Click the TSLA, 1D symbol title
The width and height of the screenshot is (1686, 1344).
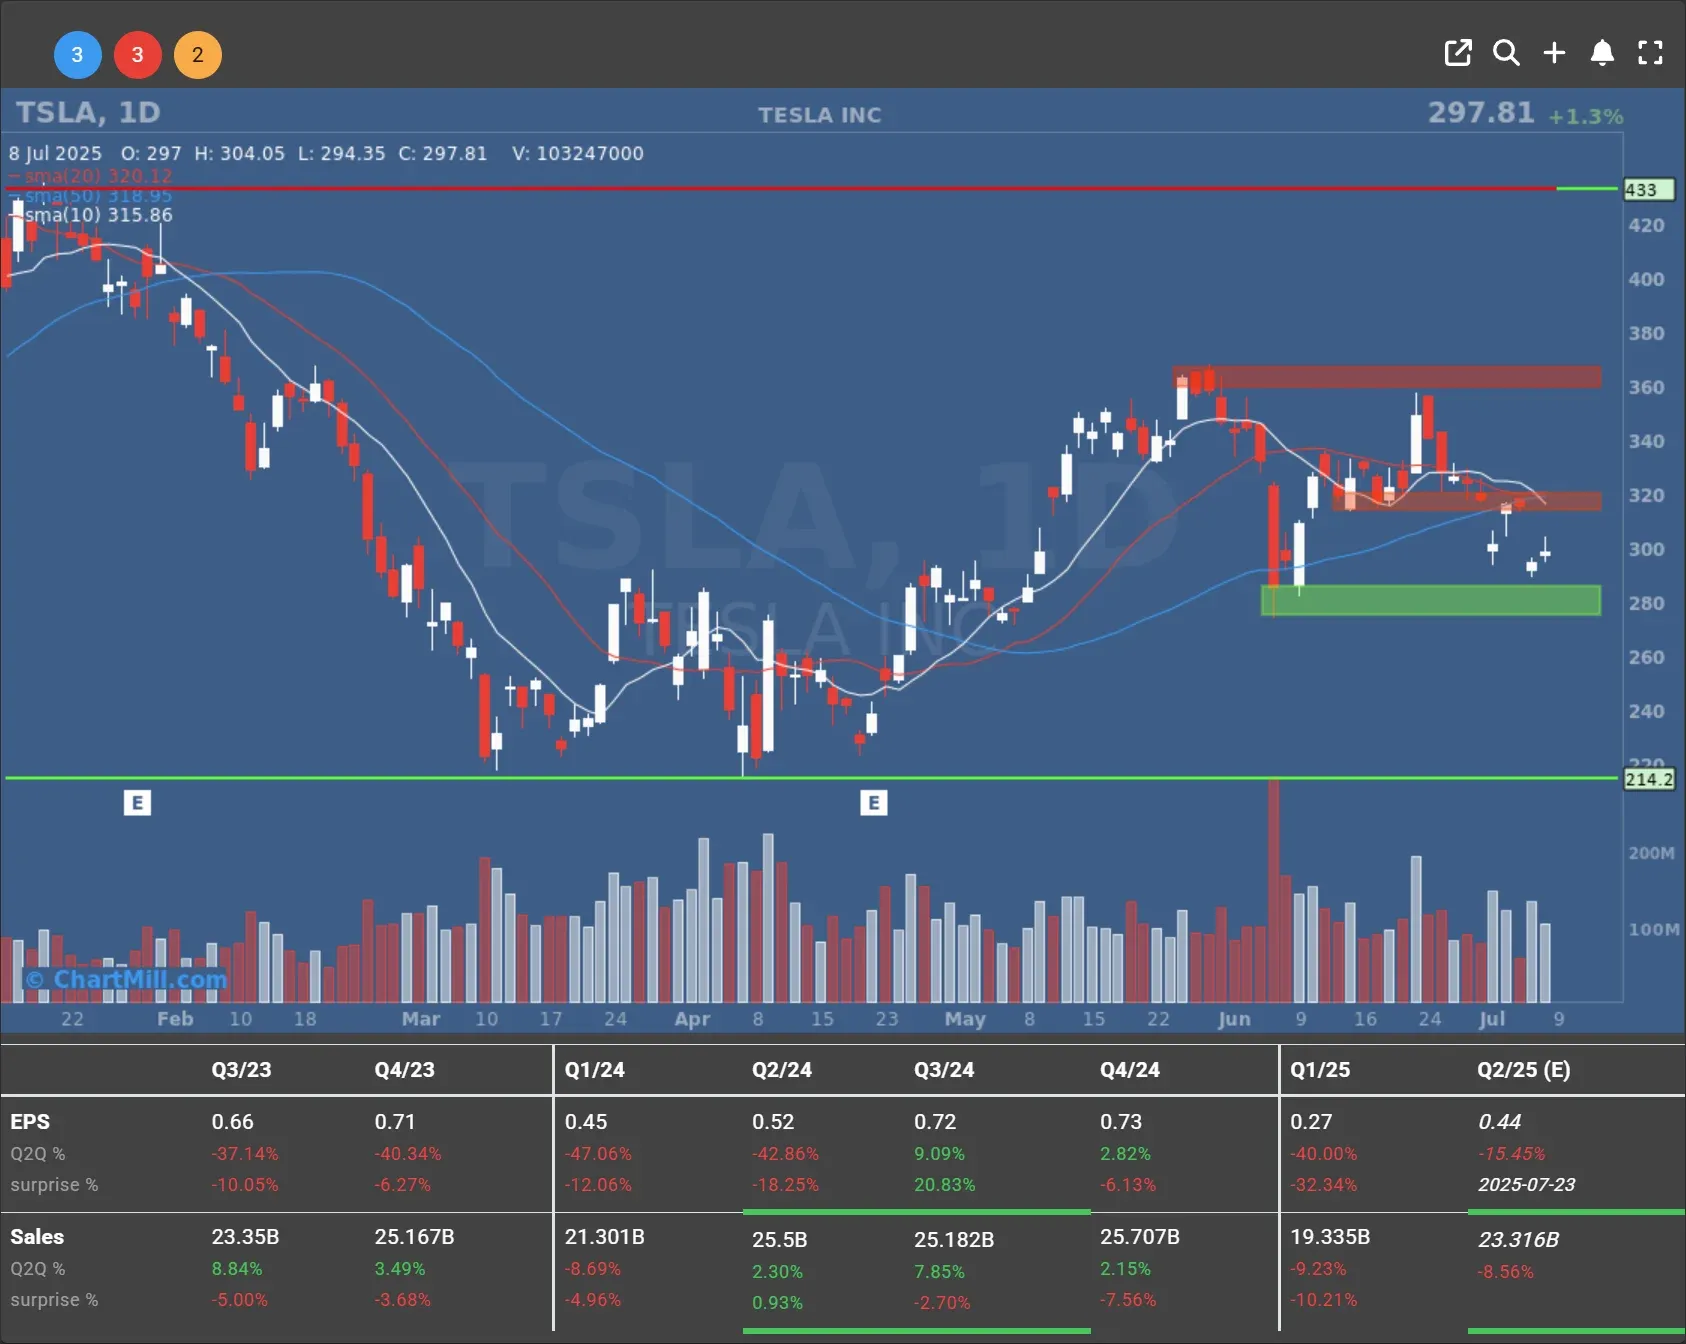tap(88, 112)
